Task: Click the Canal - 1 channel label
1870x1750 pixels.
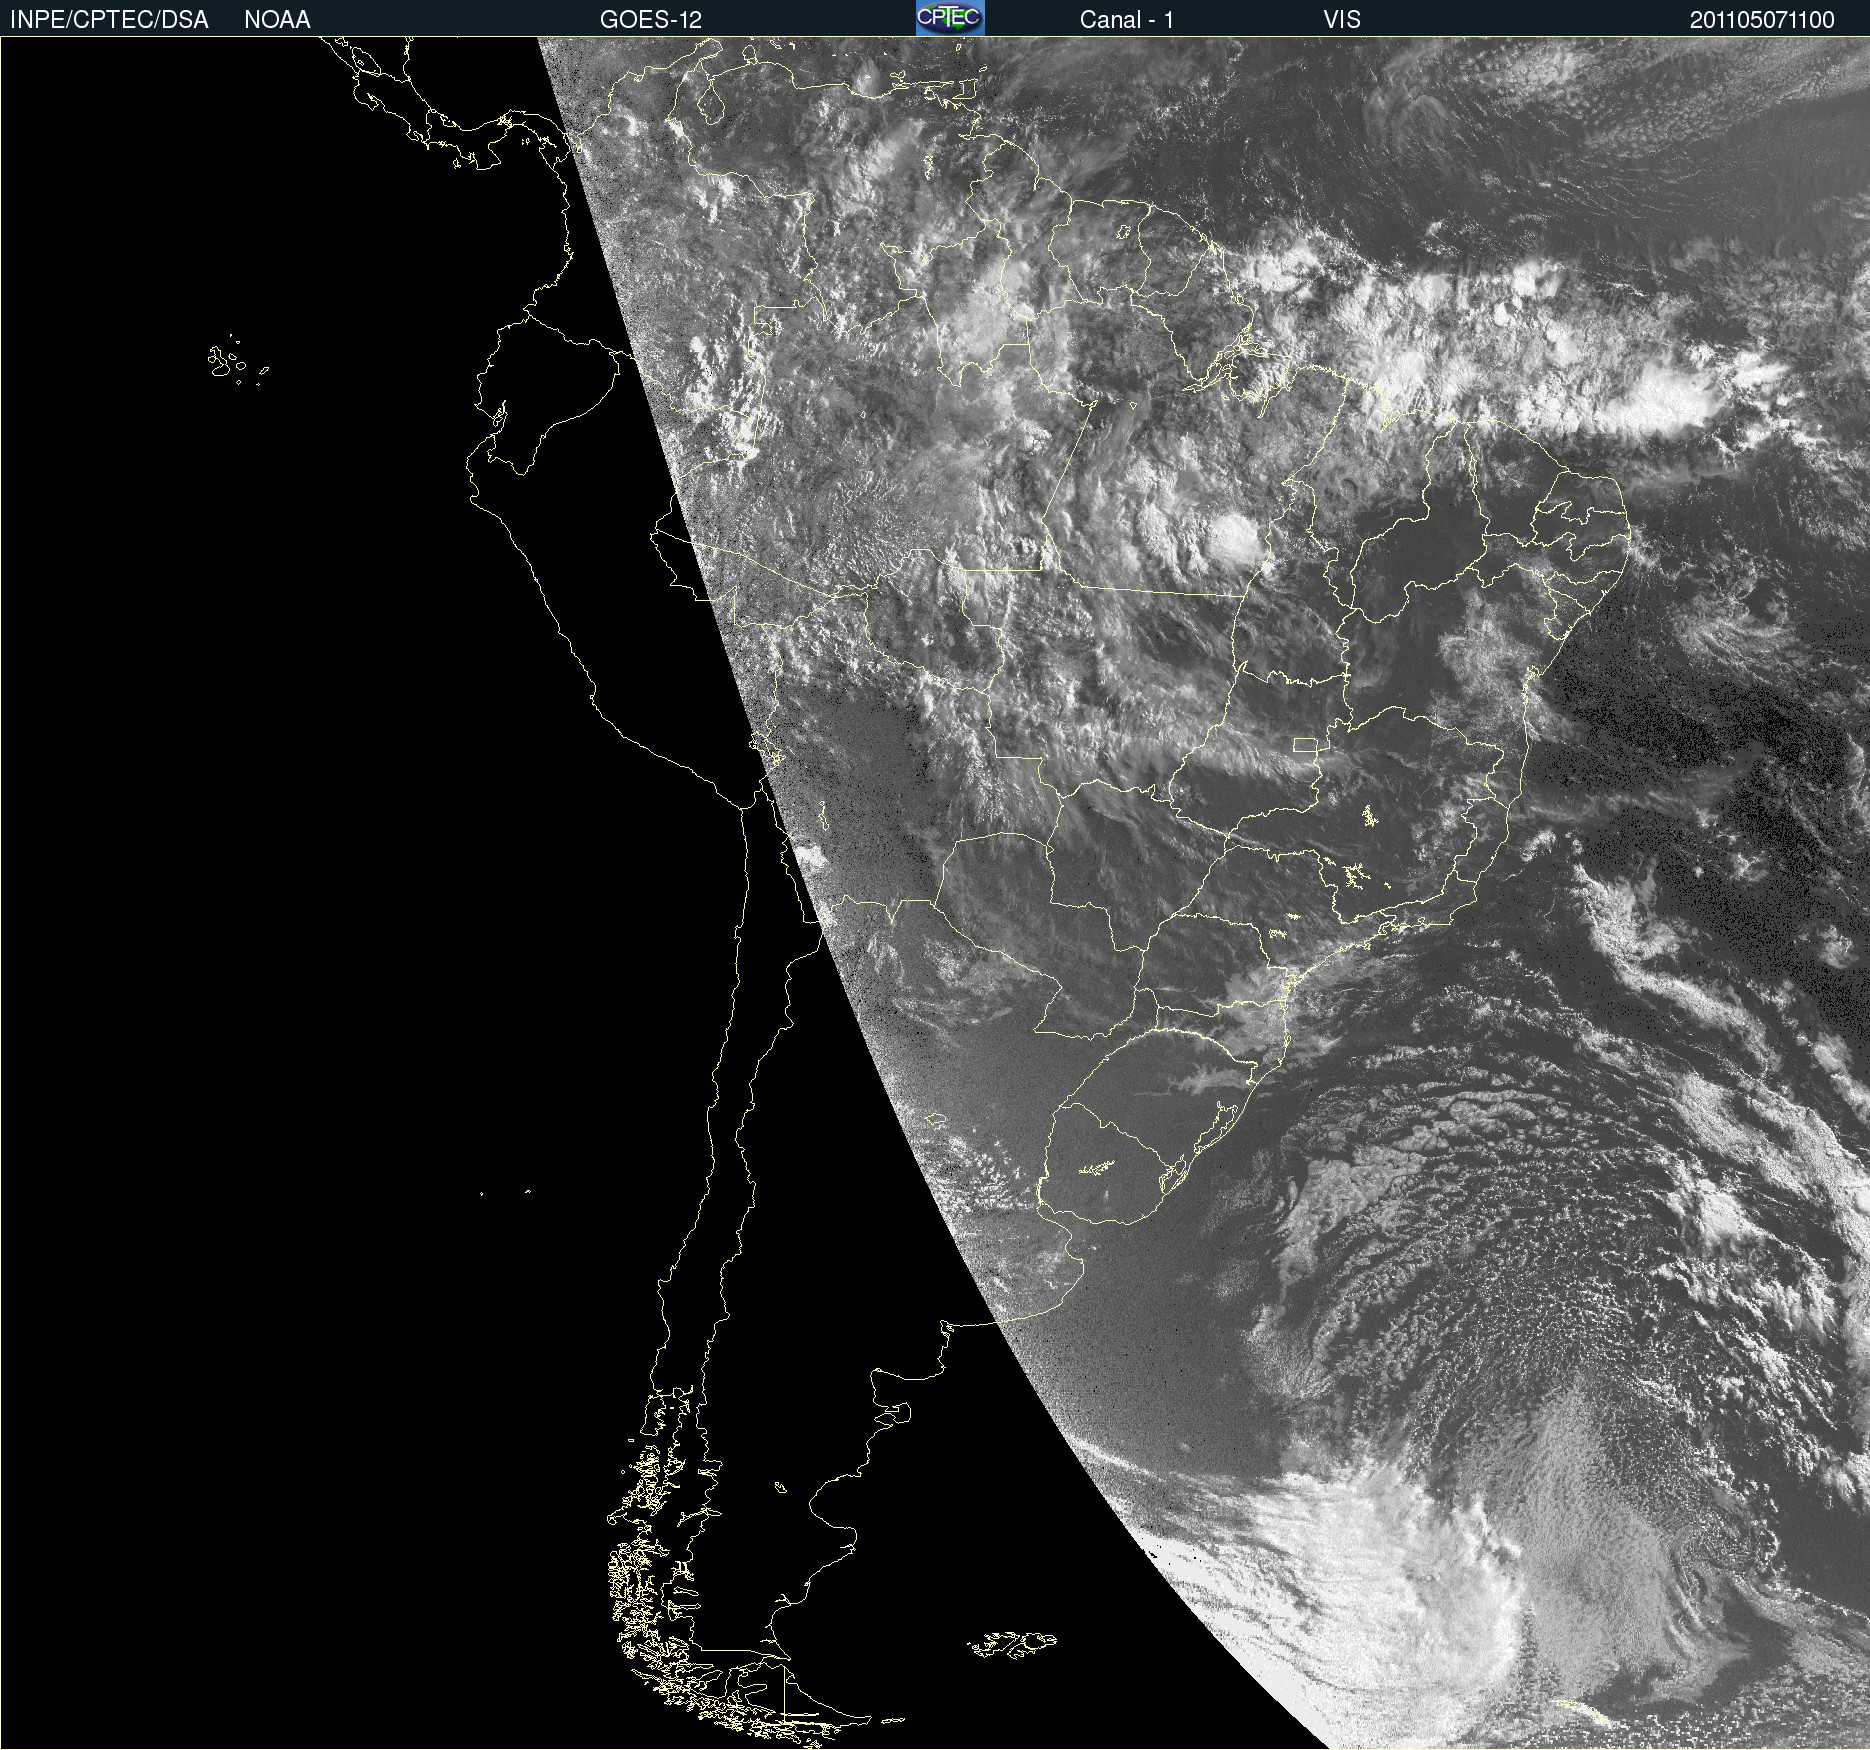Action: click(x=1127, y=20)
